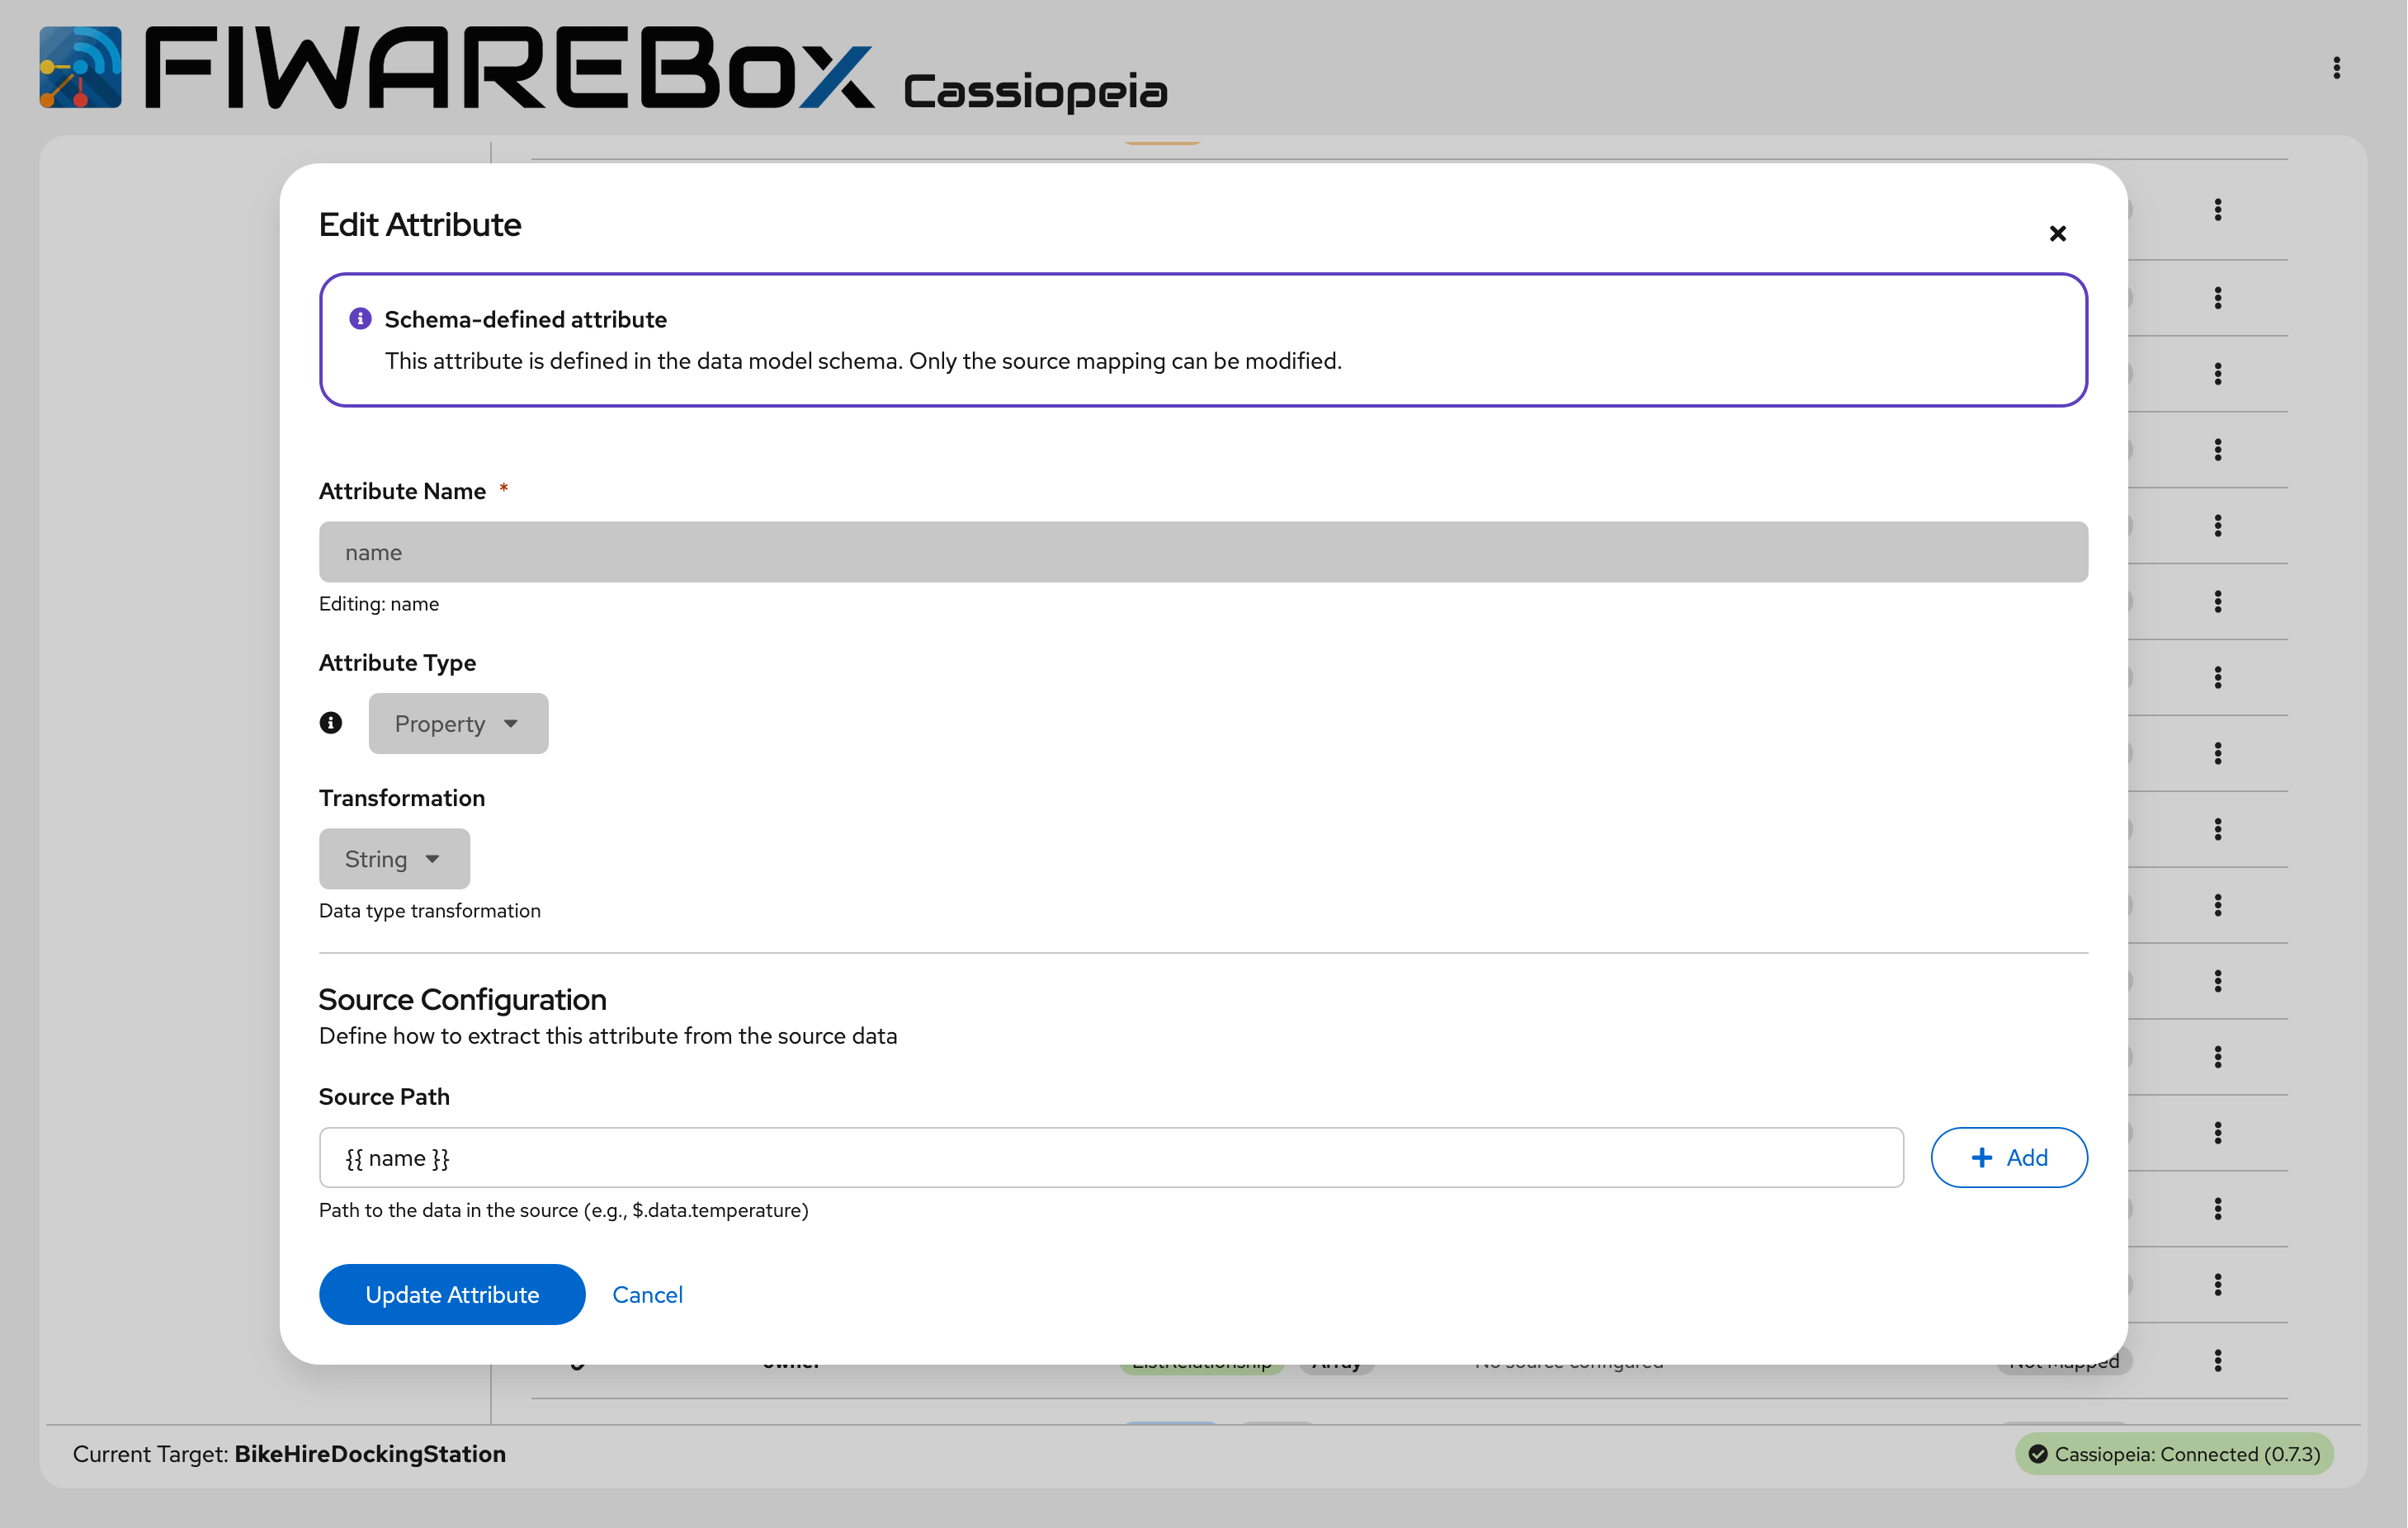Close the Edit Attribute dialog
This screenshot has height=1528, width=2408.
tap(2057, 233)
